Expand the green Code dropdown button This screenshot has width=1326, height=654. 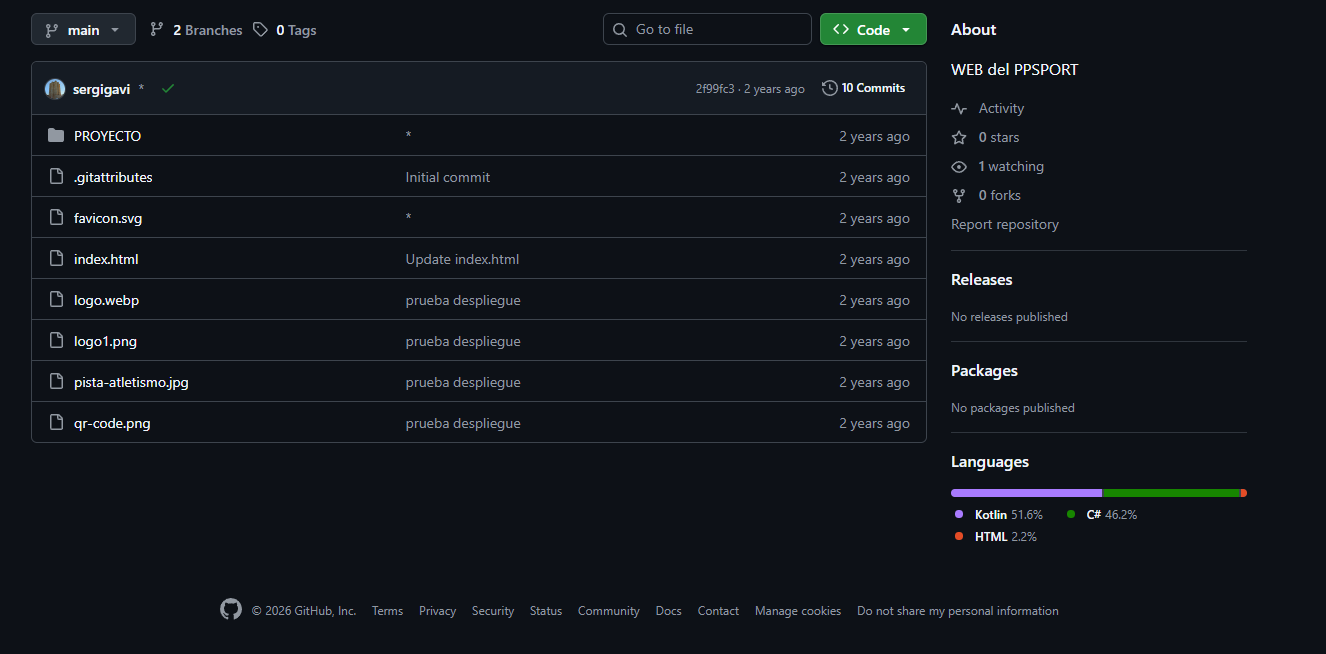point(873,30)
